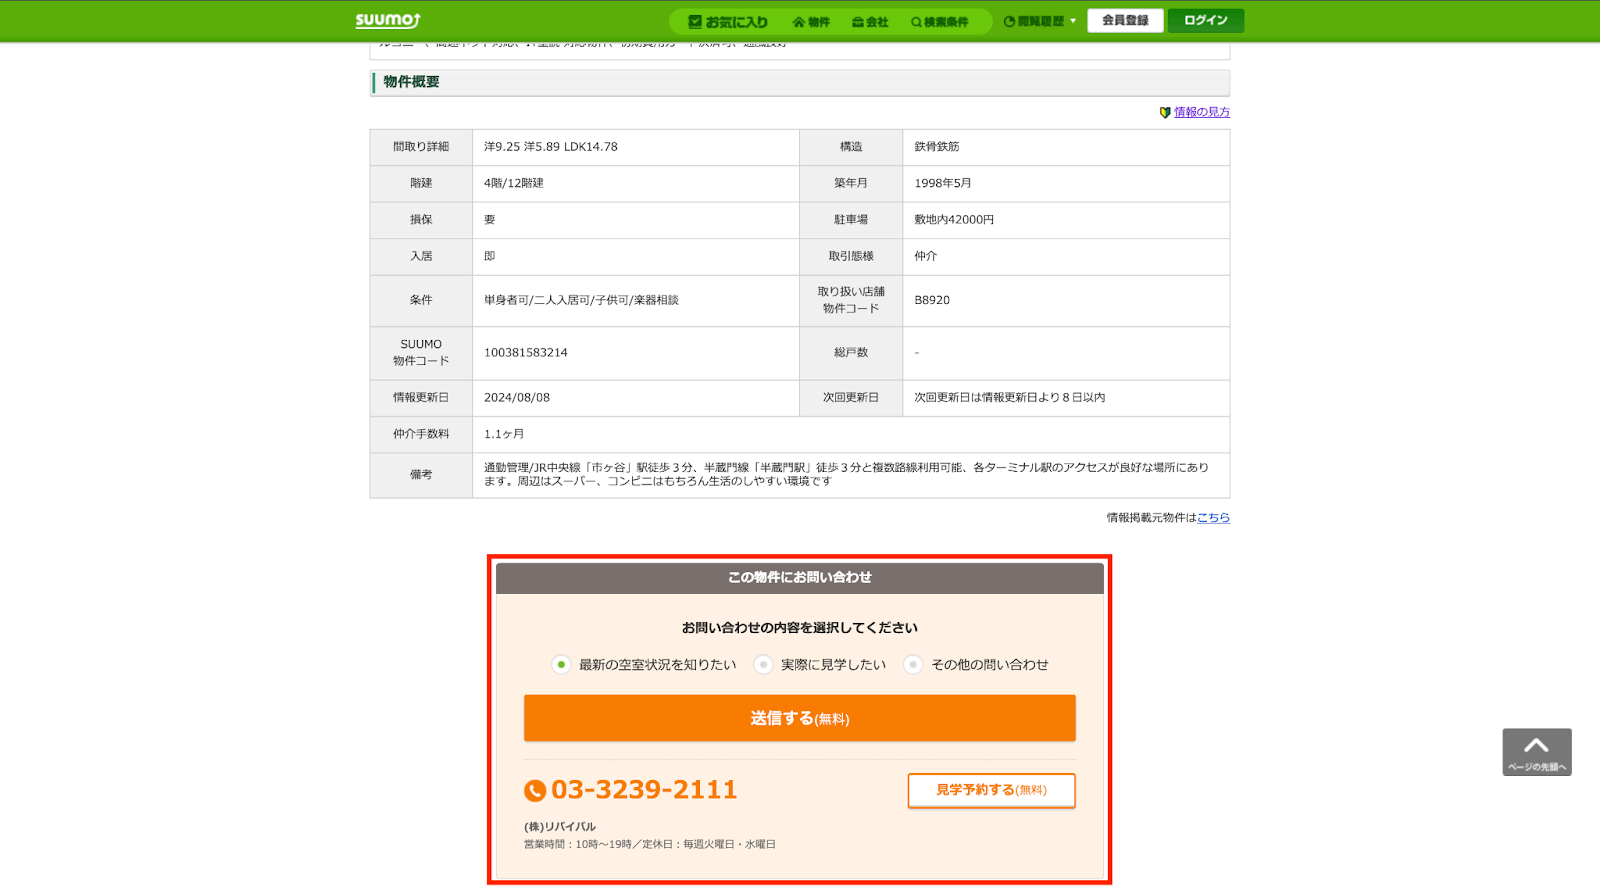This screenshot has width=1600, height=887.
Task: Select その他の問い合わせ radio option
Action: coord(913,664)
